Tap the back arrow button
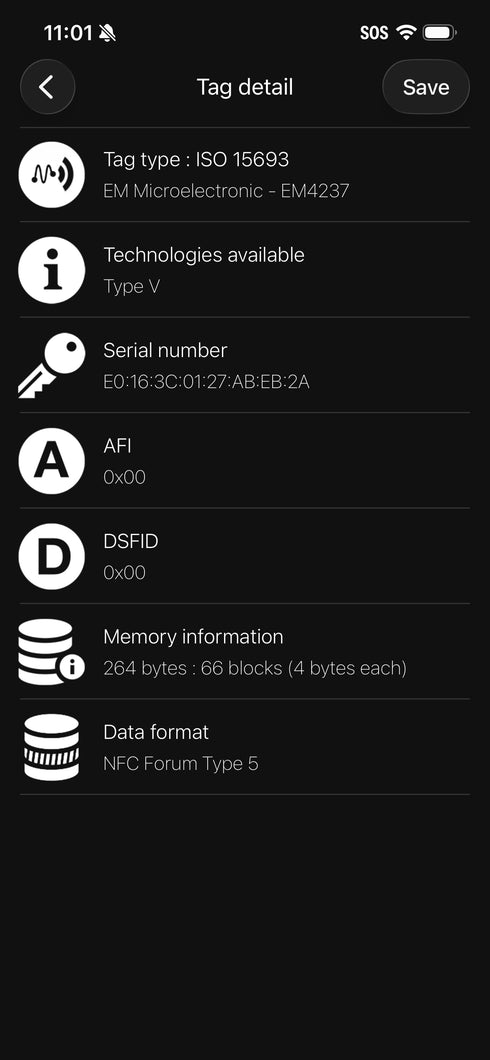Screen dimensions: 490x1060 (47, 87)
